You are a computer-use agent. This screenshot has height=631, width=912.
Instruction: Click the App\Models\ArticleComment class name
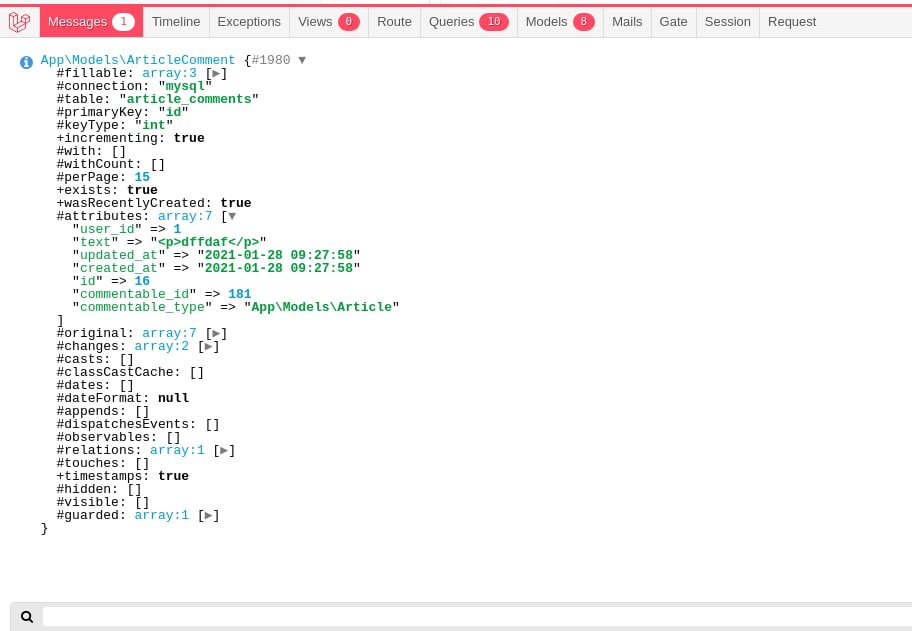click(138, 60)
